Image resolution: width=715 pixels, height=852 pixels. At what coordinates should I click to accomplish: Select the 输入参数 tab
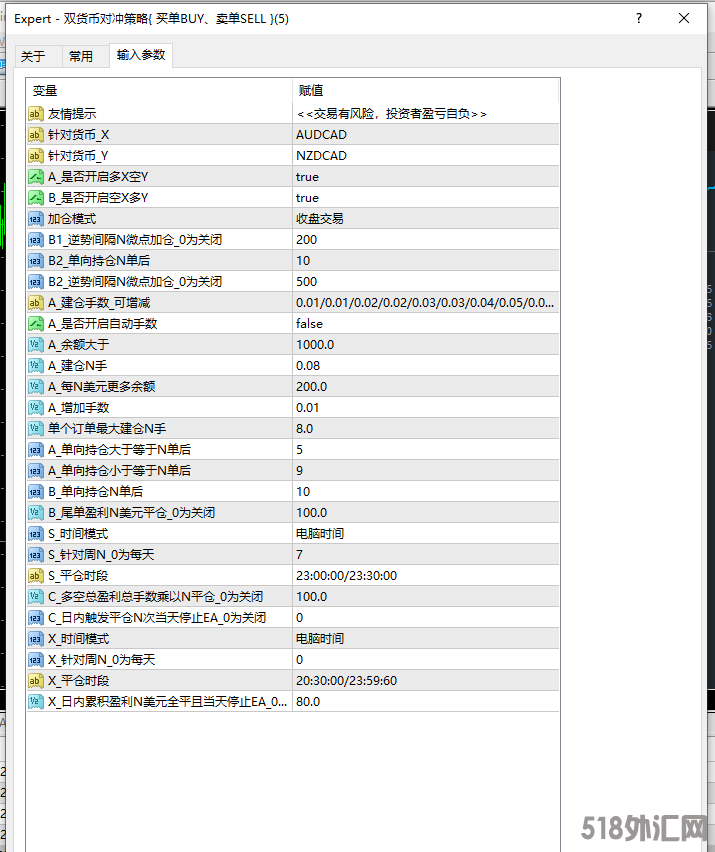click(141, 55)
